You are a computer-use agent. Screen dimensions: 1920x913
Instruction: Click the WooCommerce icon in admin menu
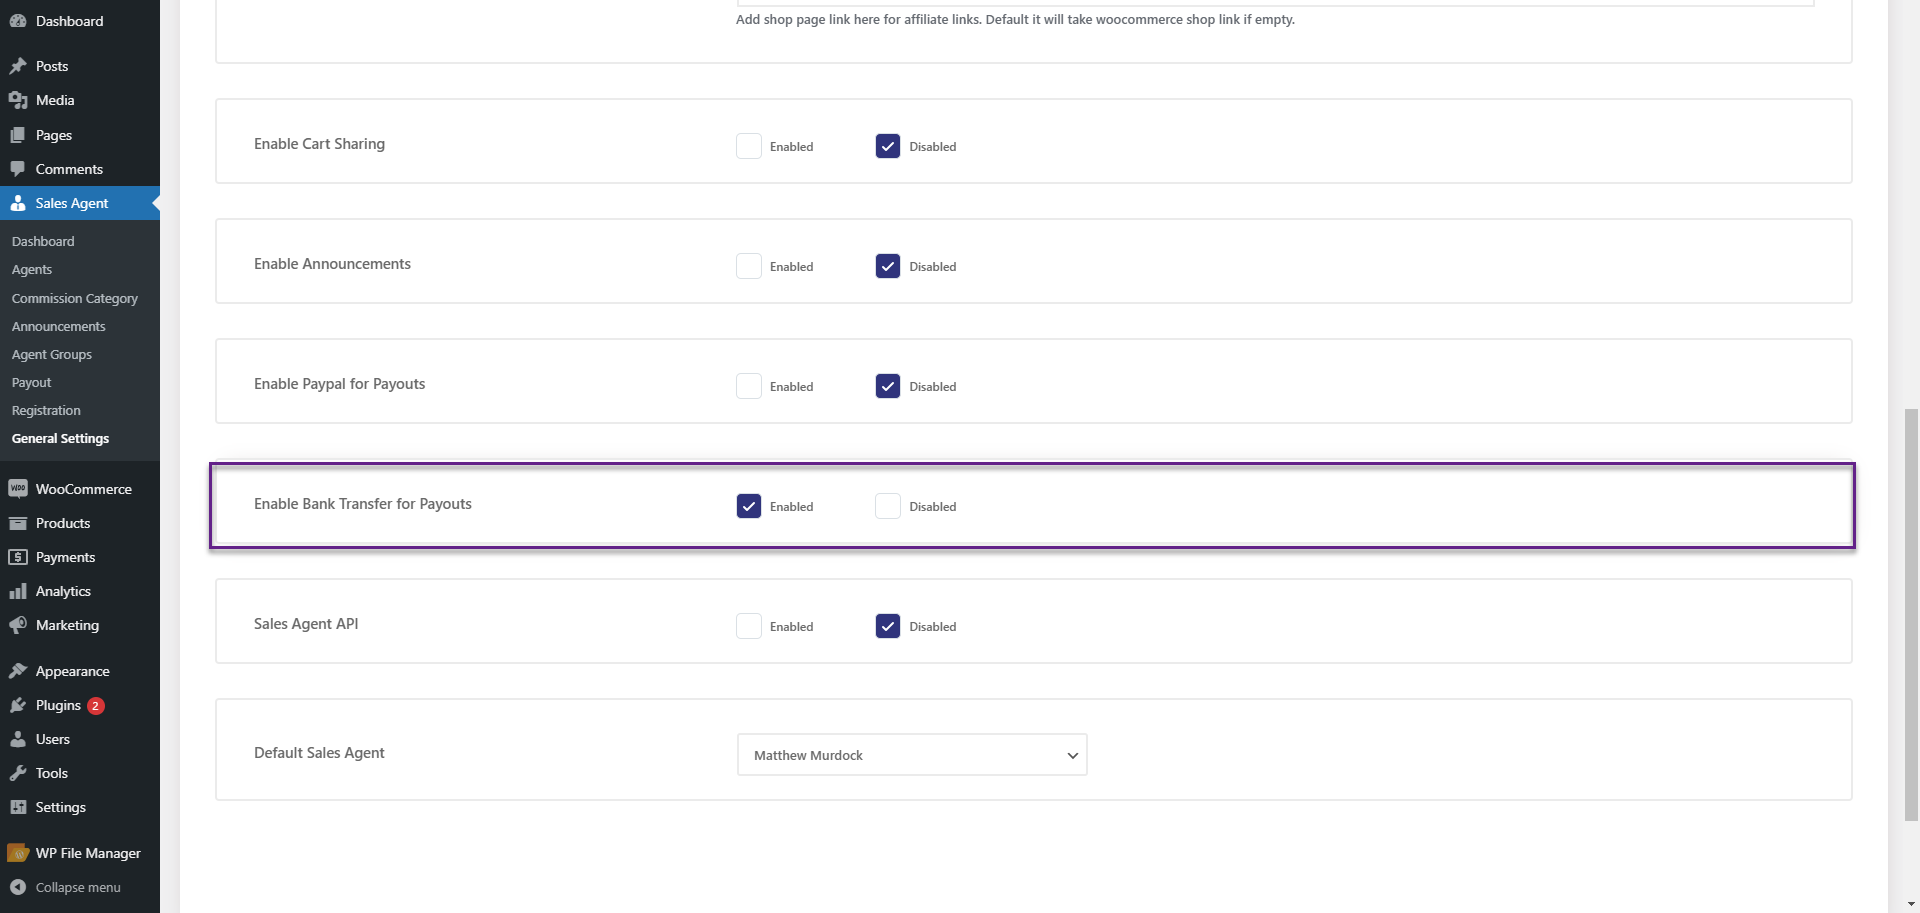point(18,489)
